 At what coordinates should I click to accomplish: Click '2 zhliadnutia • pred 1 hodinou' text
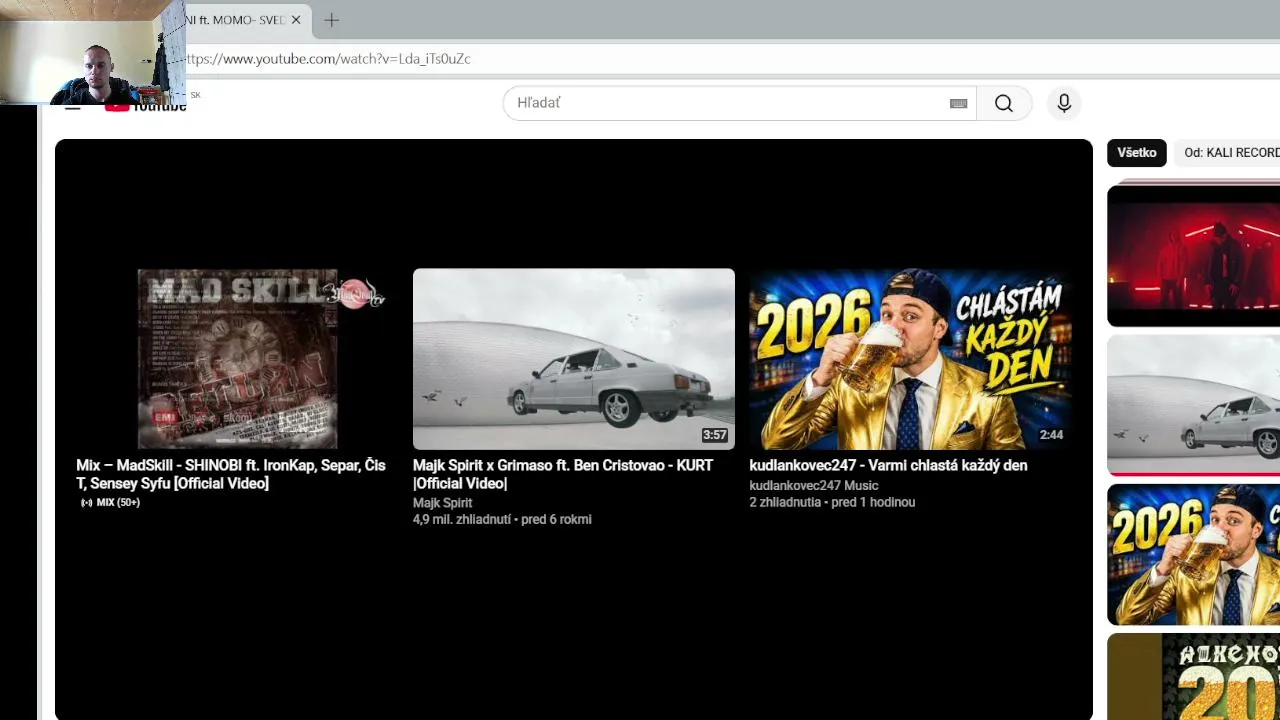pyautogui.click(x=832, y=503)
